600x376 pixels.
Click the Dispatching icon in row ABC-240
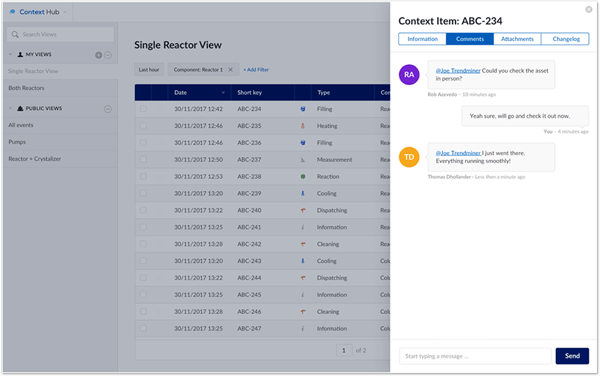tap(303, 210)
